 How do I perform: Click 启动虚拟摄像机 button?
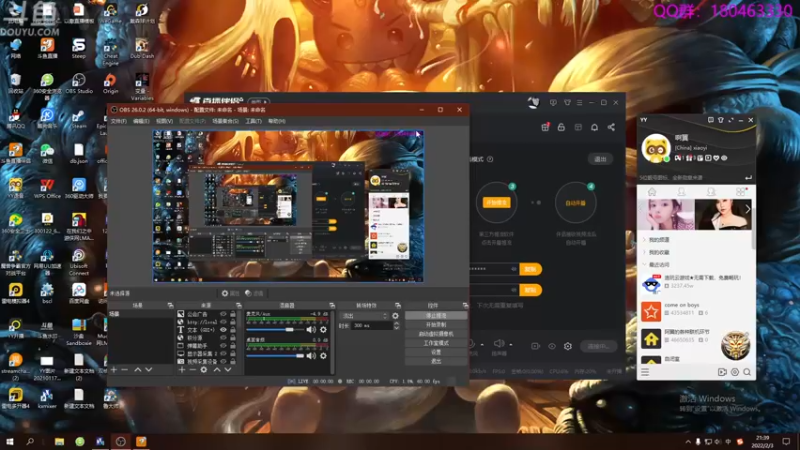tap(436, 334)
